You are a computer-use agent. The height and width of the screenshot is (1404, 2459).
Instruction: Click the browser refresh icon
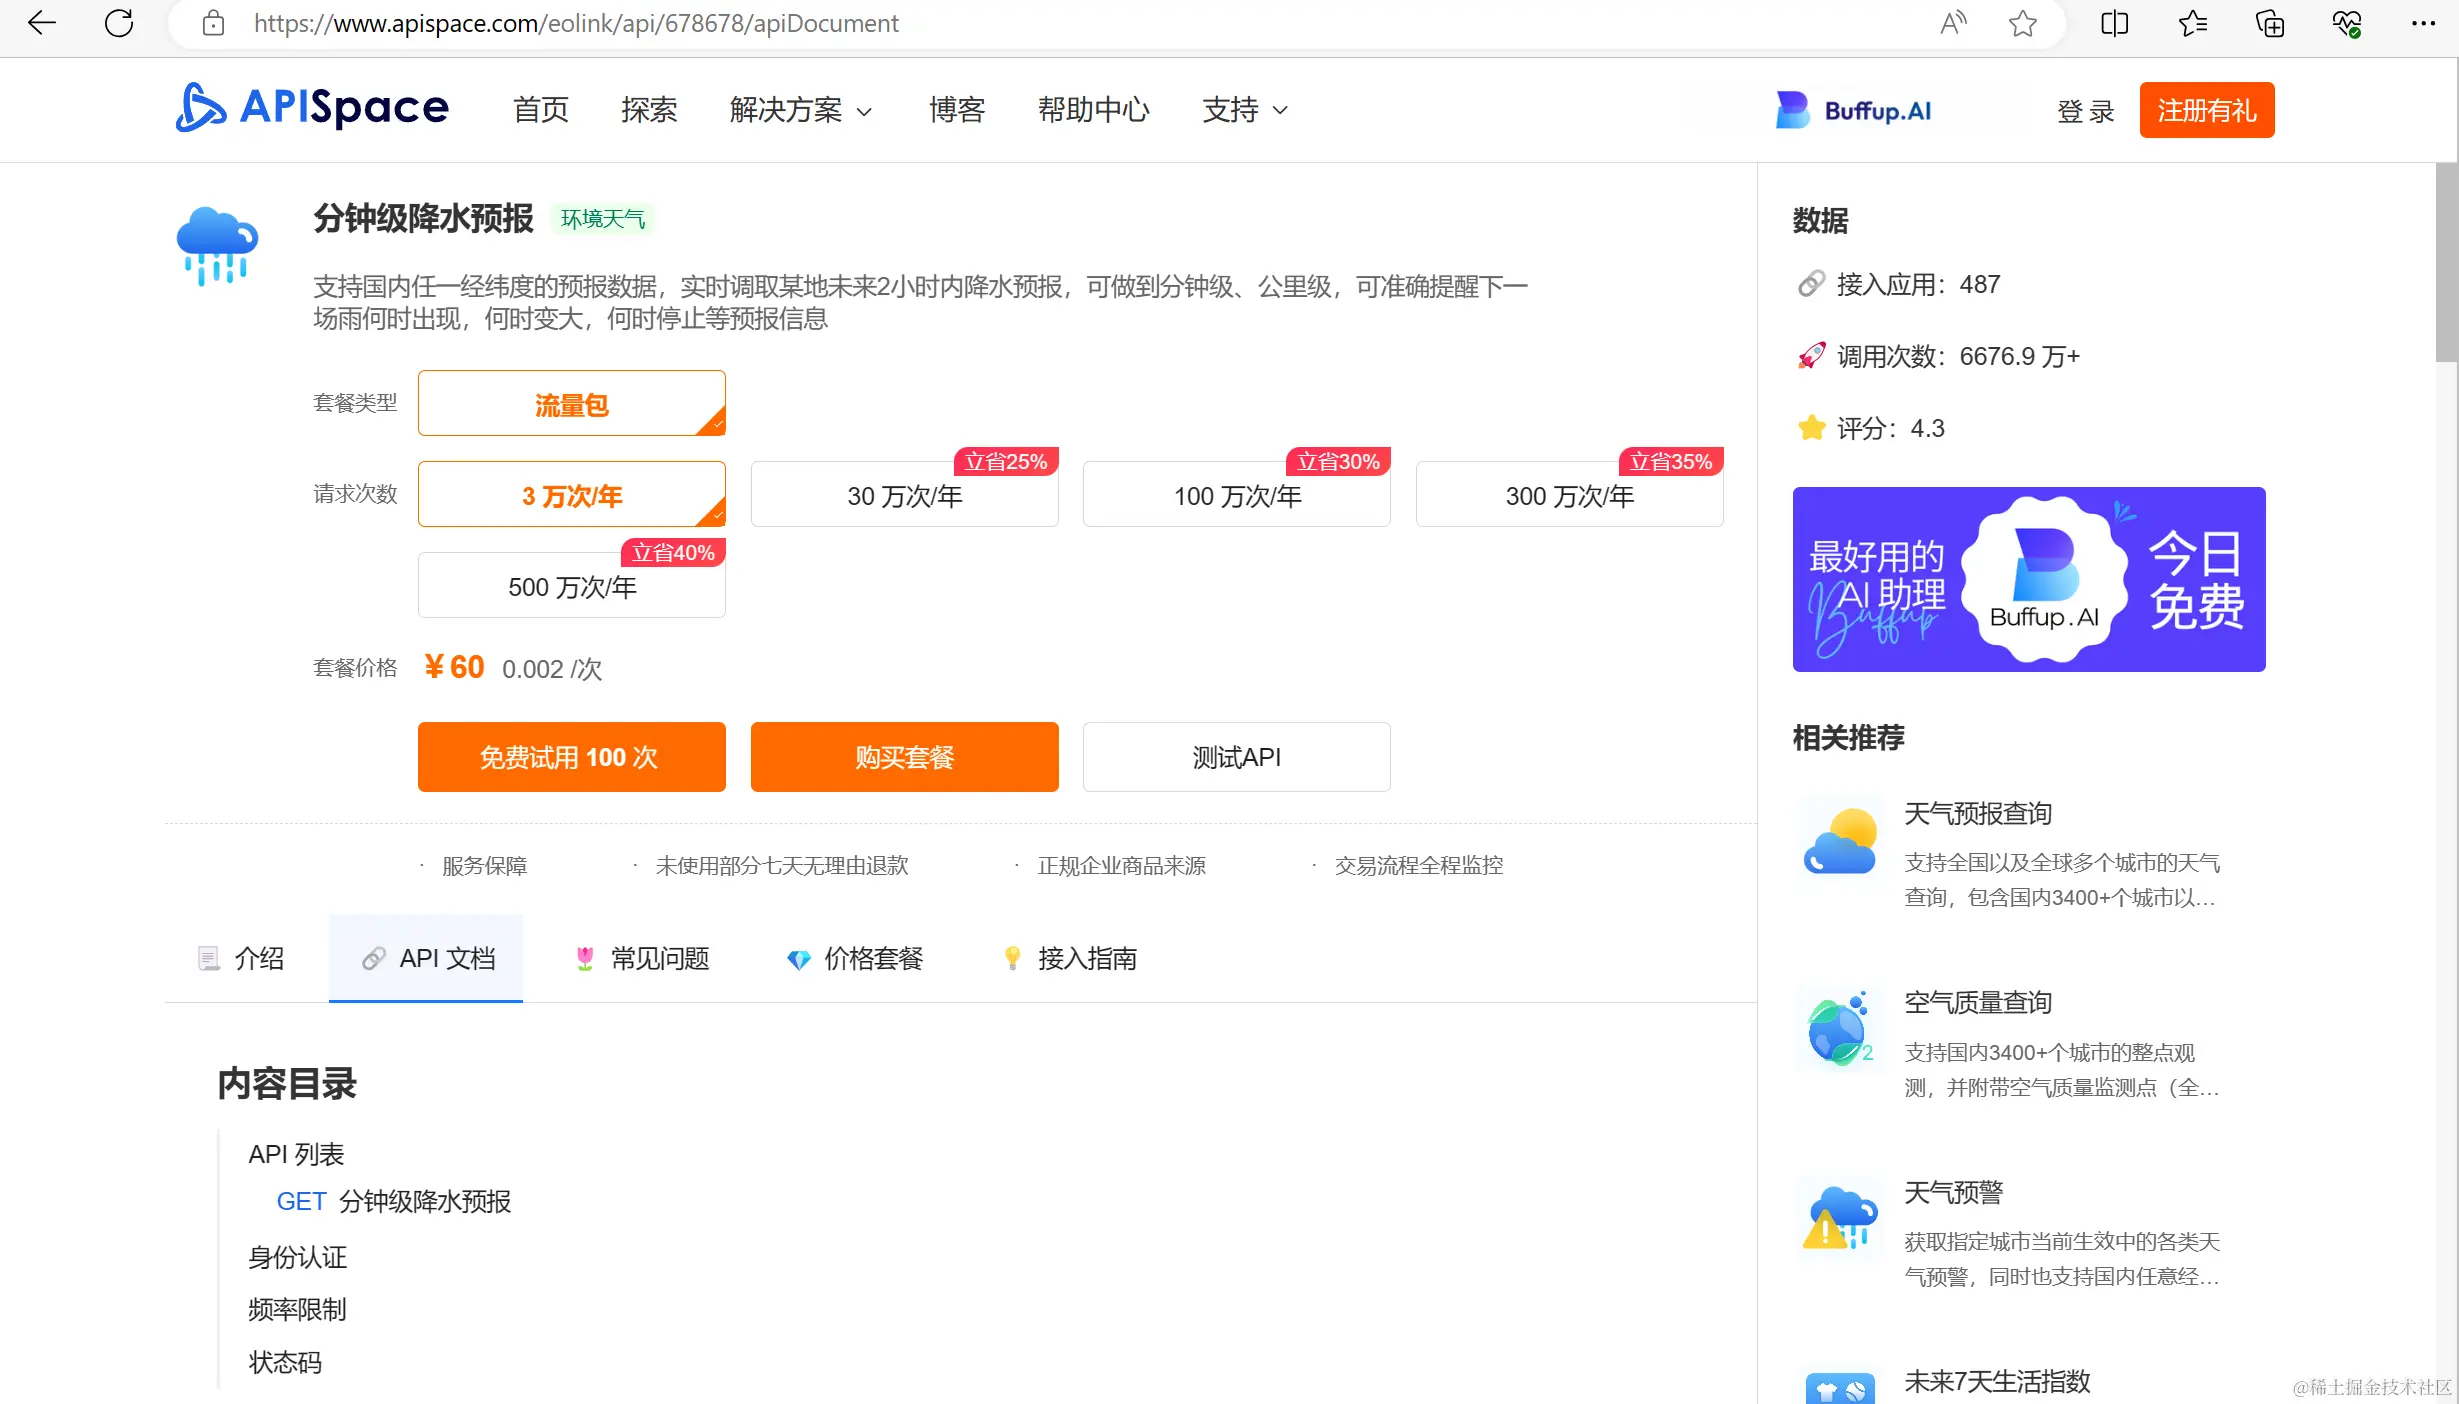[119, 23]
